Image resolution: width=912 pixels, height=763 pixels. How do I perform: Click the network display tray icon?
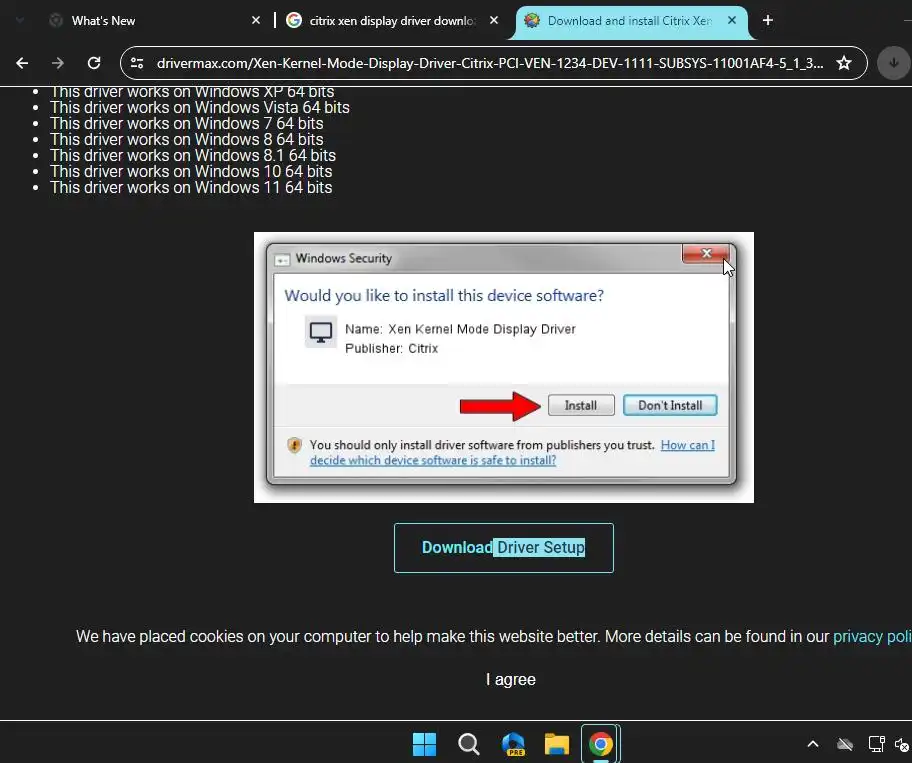876,744
